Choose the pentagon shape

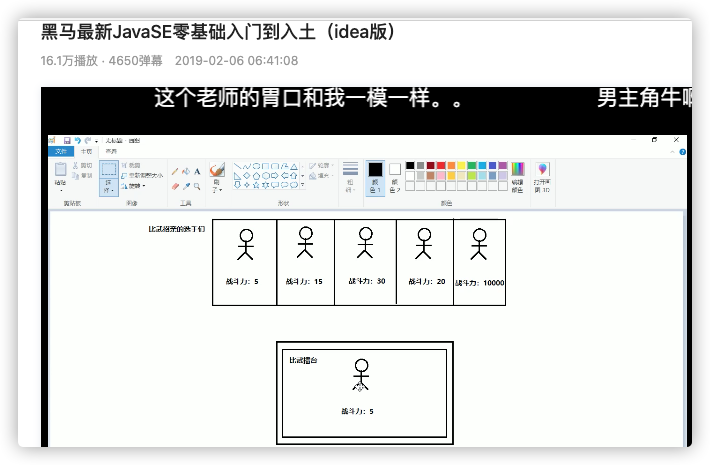pos(256,176)
